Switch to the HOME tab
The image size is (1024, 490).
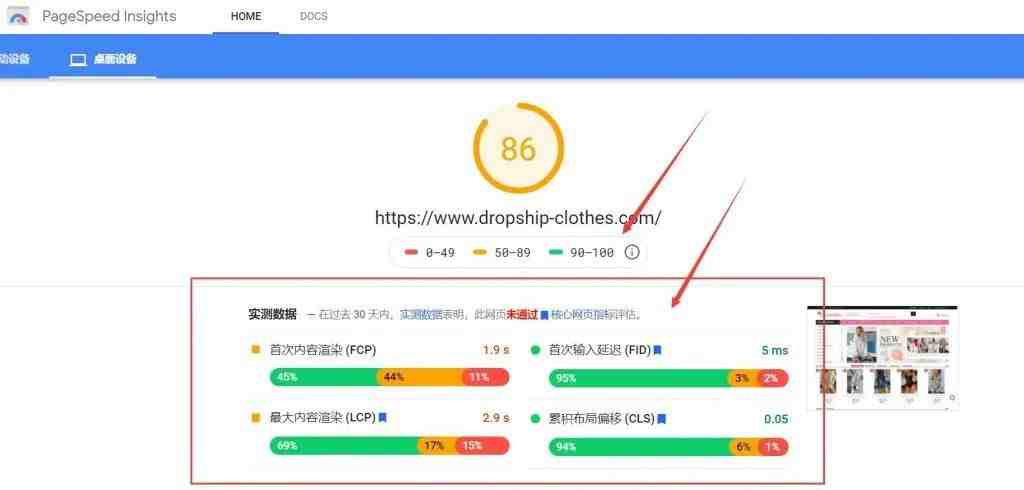click(246, 16)
